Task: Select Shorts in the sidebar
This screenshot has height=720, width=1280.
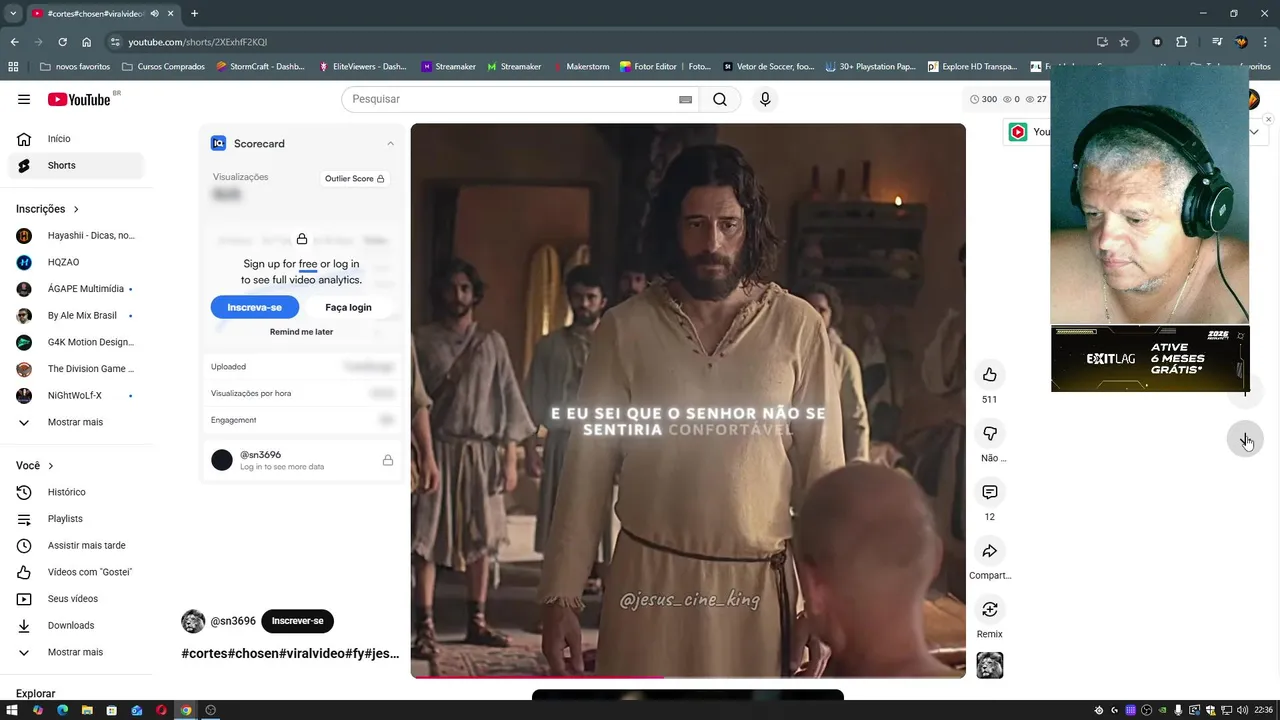Action: (76, 165)
